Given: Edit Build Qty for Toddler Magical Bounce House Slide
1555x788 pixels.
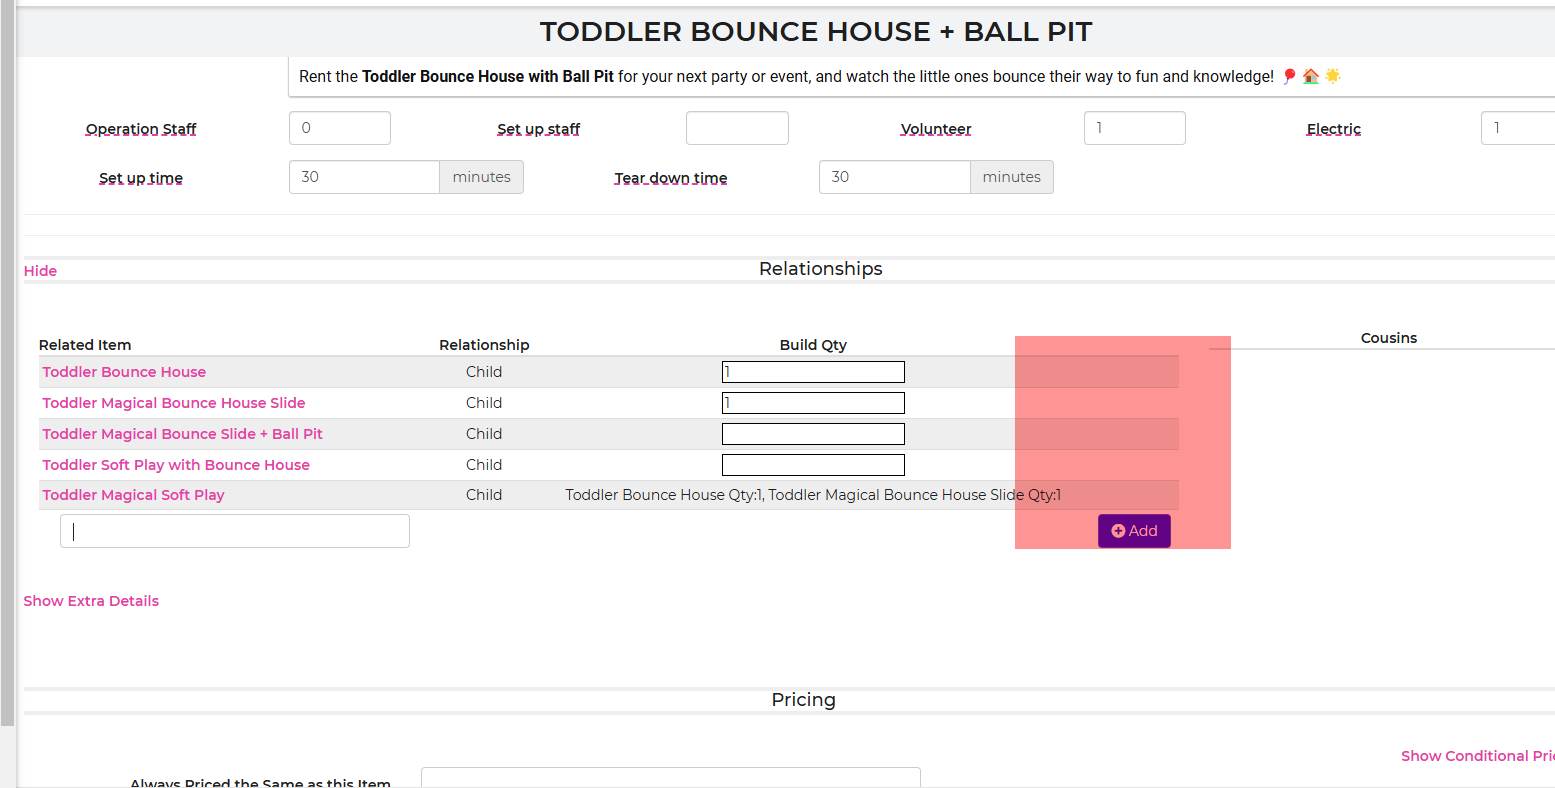Looking at the screenshot, I should 813,403.
